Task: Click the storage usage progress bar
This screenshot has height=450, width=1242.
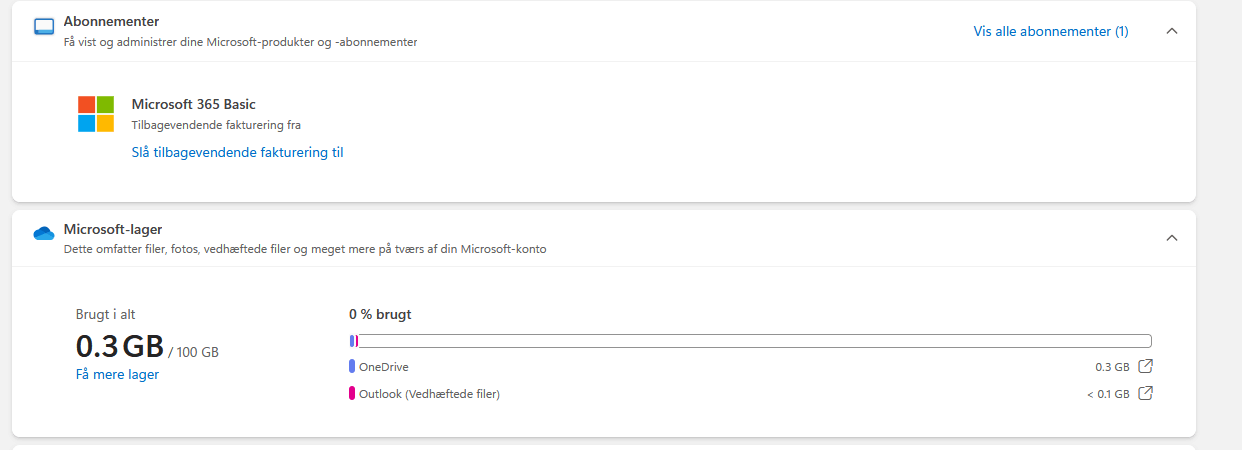Action: [750, 341]
